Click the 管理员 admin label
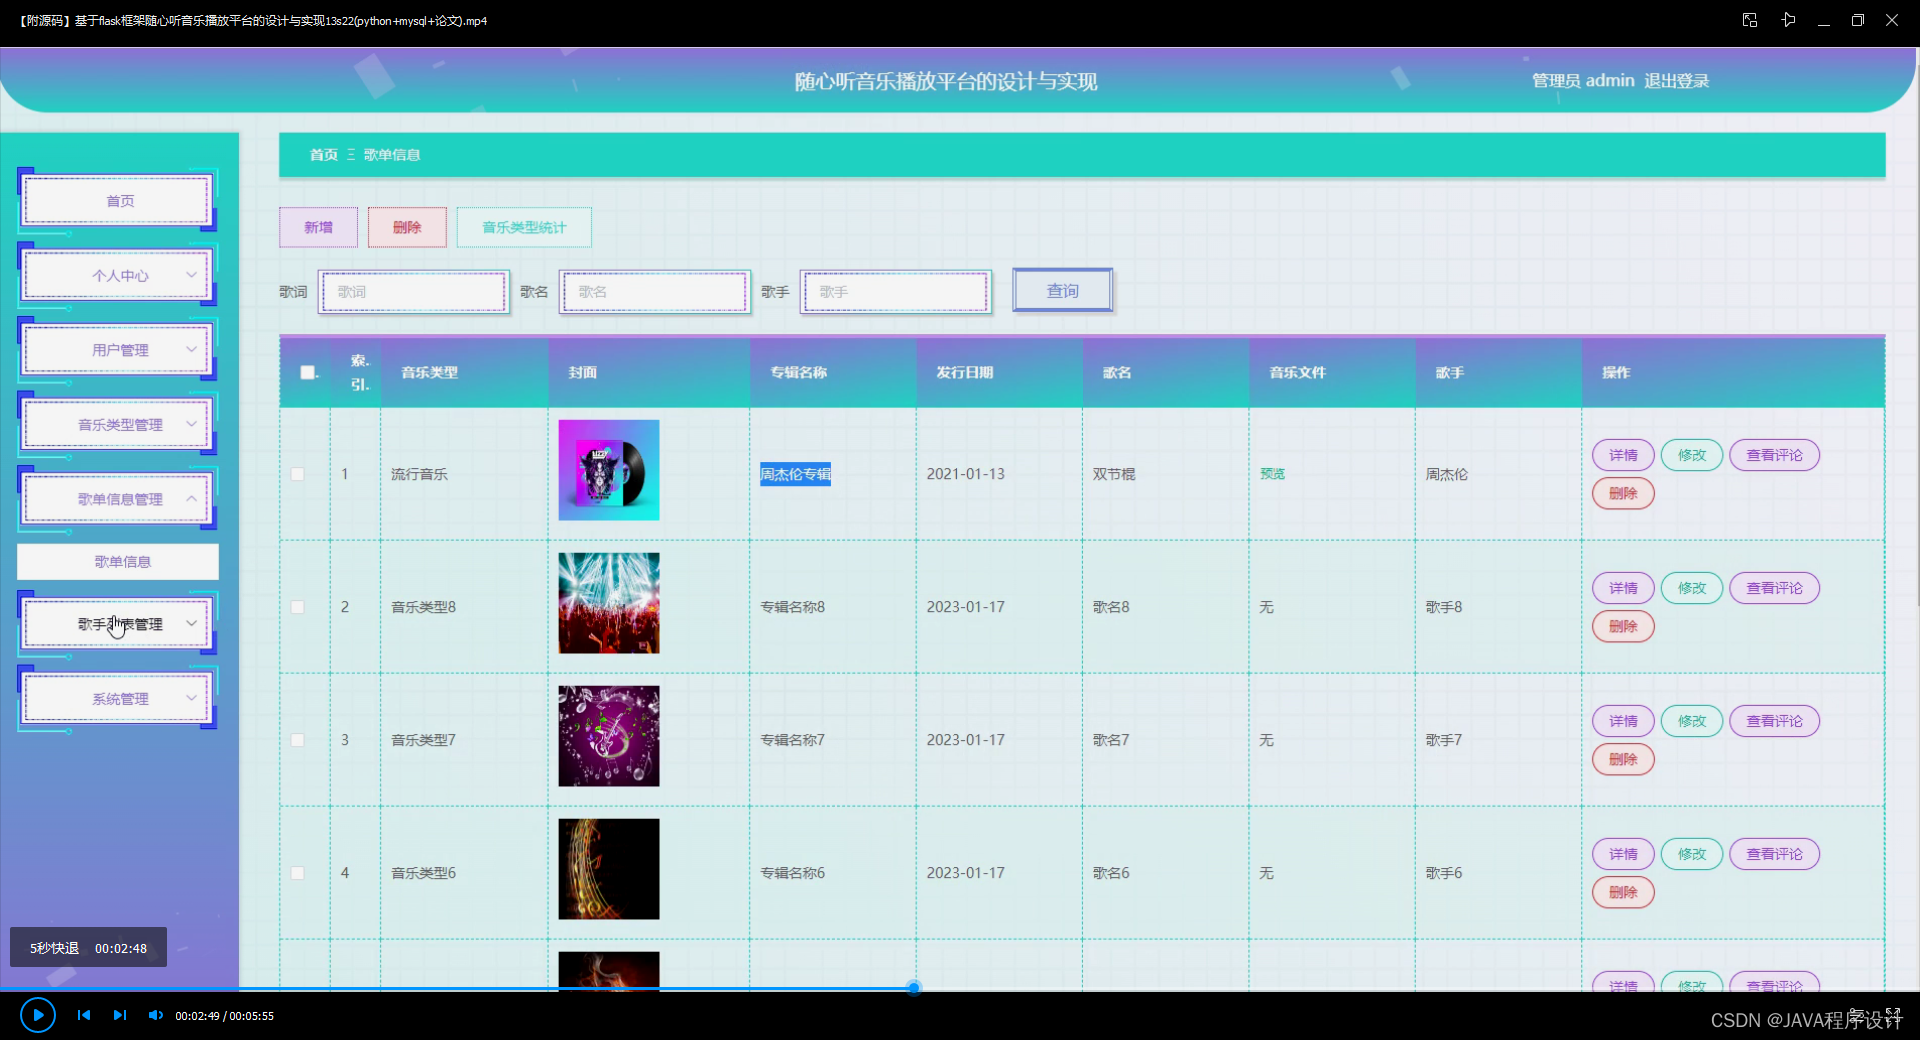The width and height of the screenshot is (1920, 1040). tap(1583, 81)
